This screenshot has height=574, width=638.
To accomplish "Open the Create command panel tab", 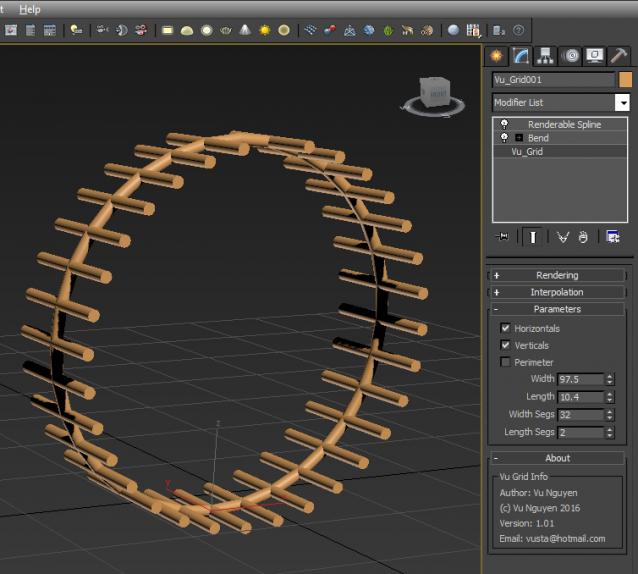I will coord(497,56).
